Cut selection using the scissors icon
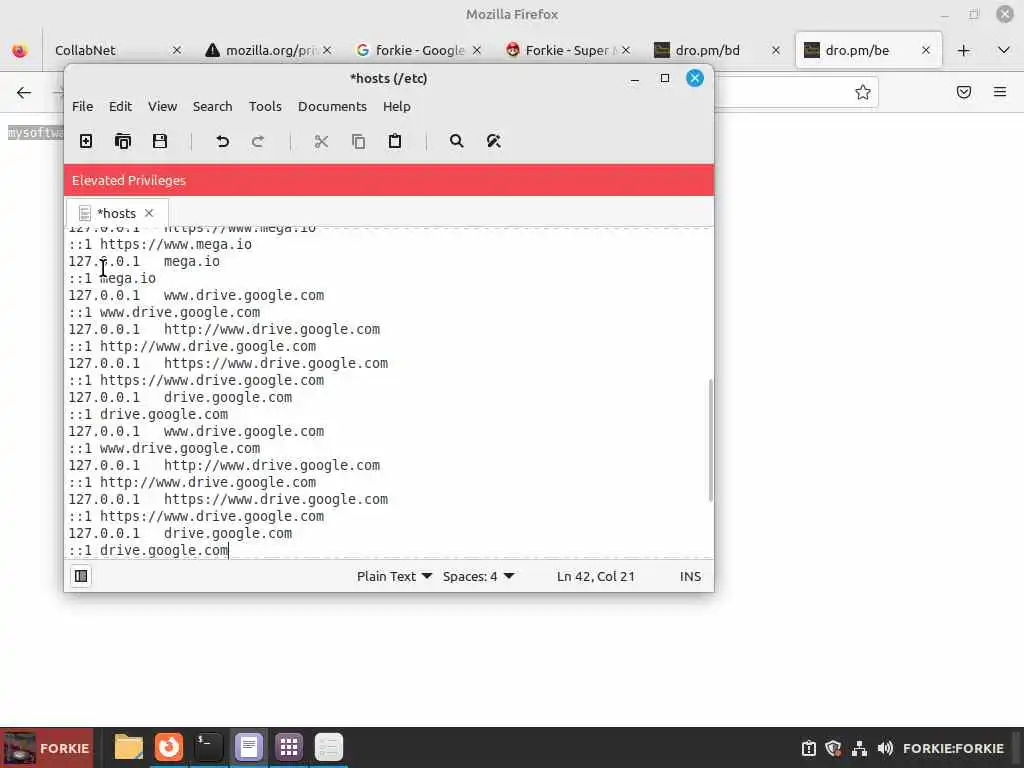The image size is (1024, 768). (321, 141)
